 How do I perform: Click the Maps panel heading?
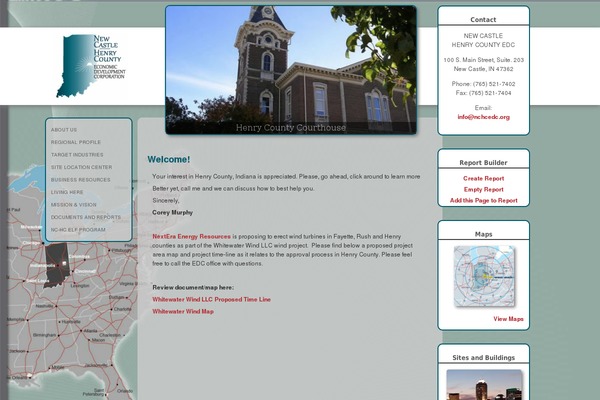483,234
